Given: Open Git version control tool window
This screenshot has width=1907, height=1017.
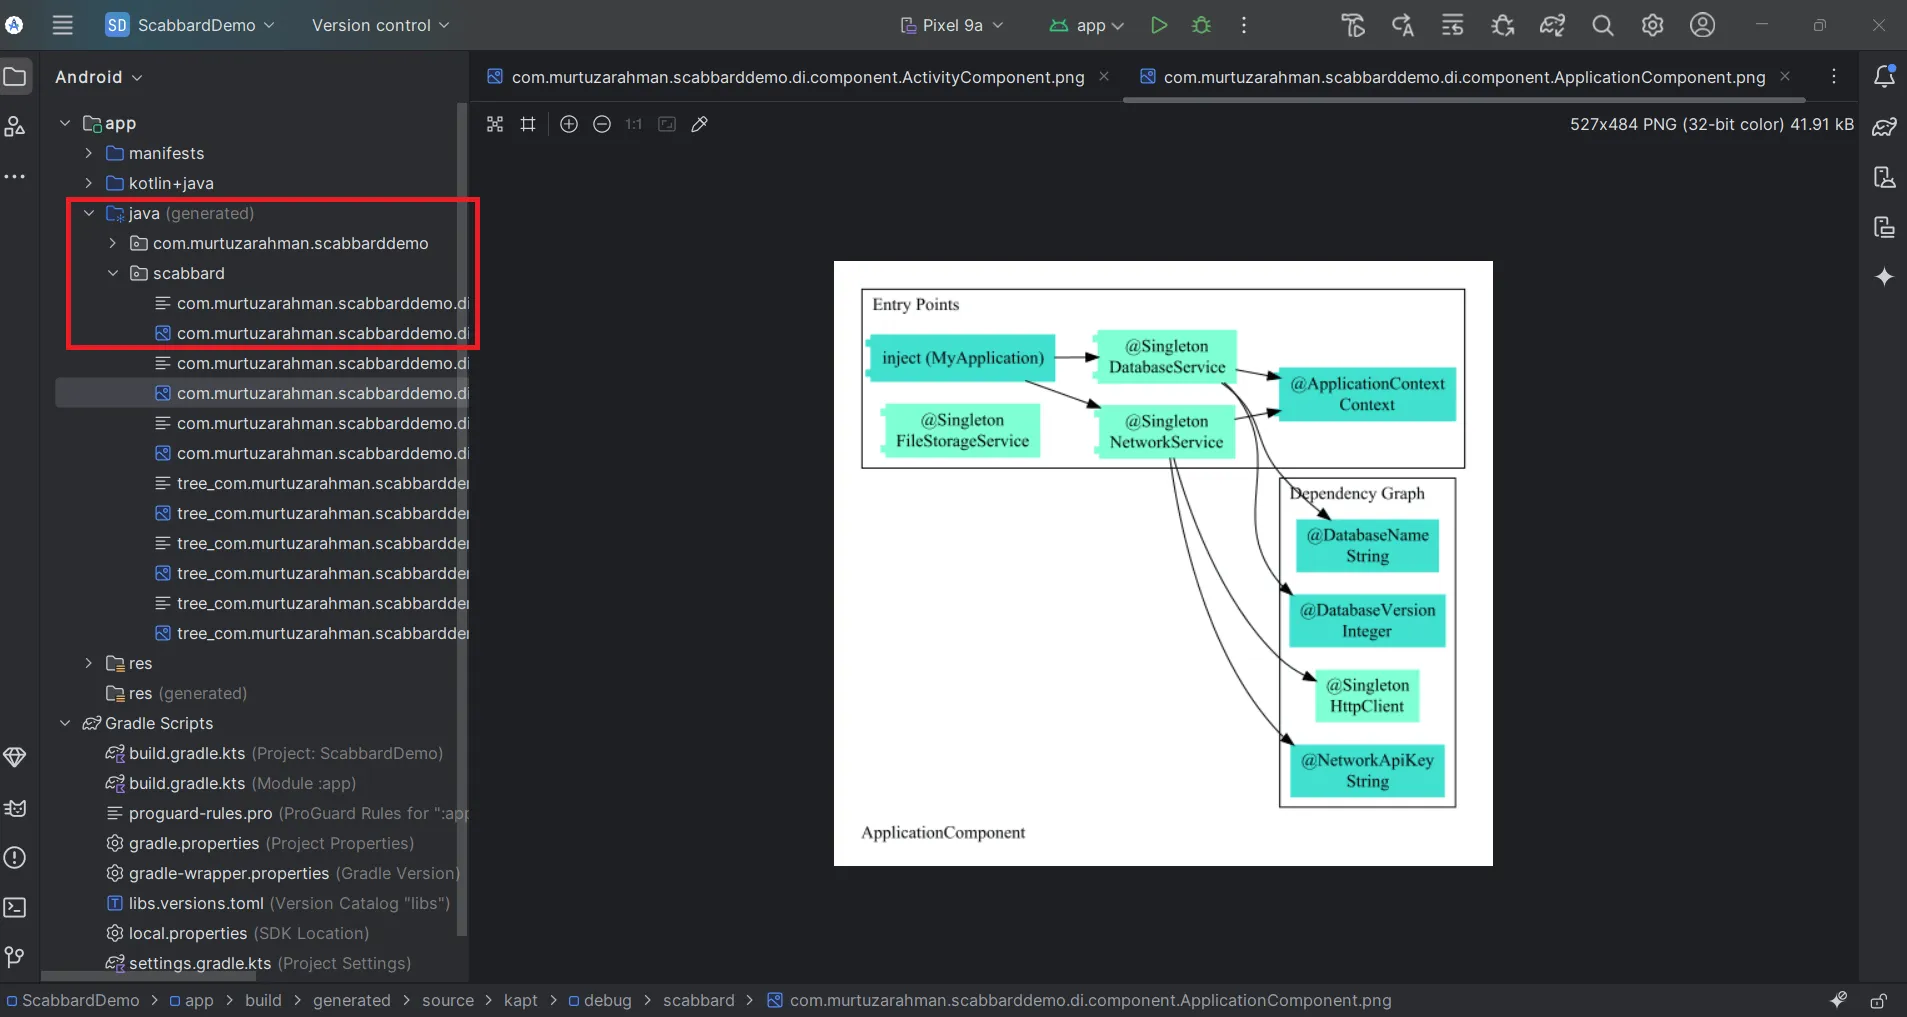Looking at the screenshot, I should pos(15,957).
